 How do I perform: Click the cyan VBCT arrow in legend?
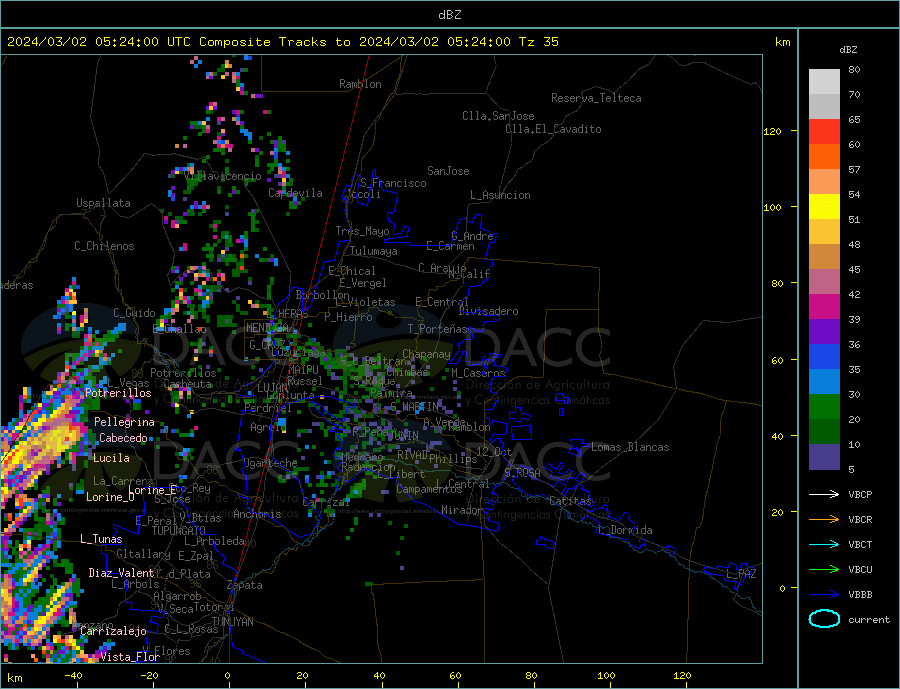[x=824, y=544]
